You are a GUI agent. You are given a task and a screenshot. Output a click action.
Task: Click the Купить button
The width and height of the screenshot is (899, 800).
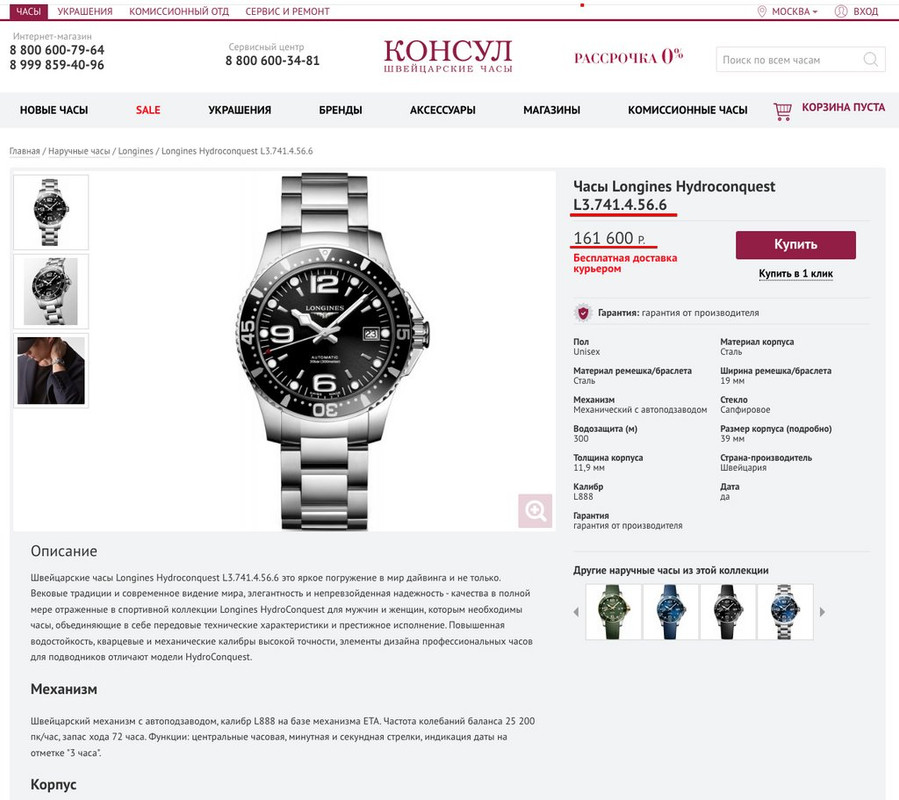(x=796, y=245)
